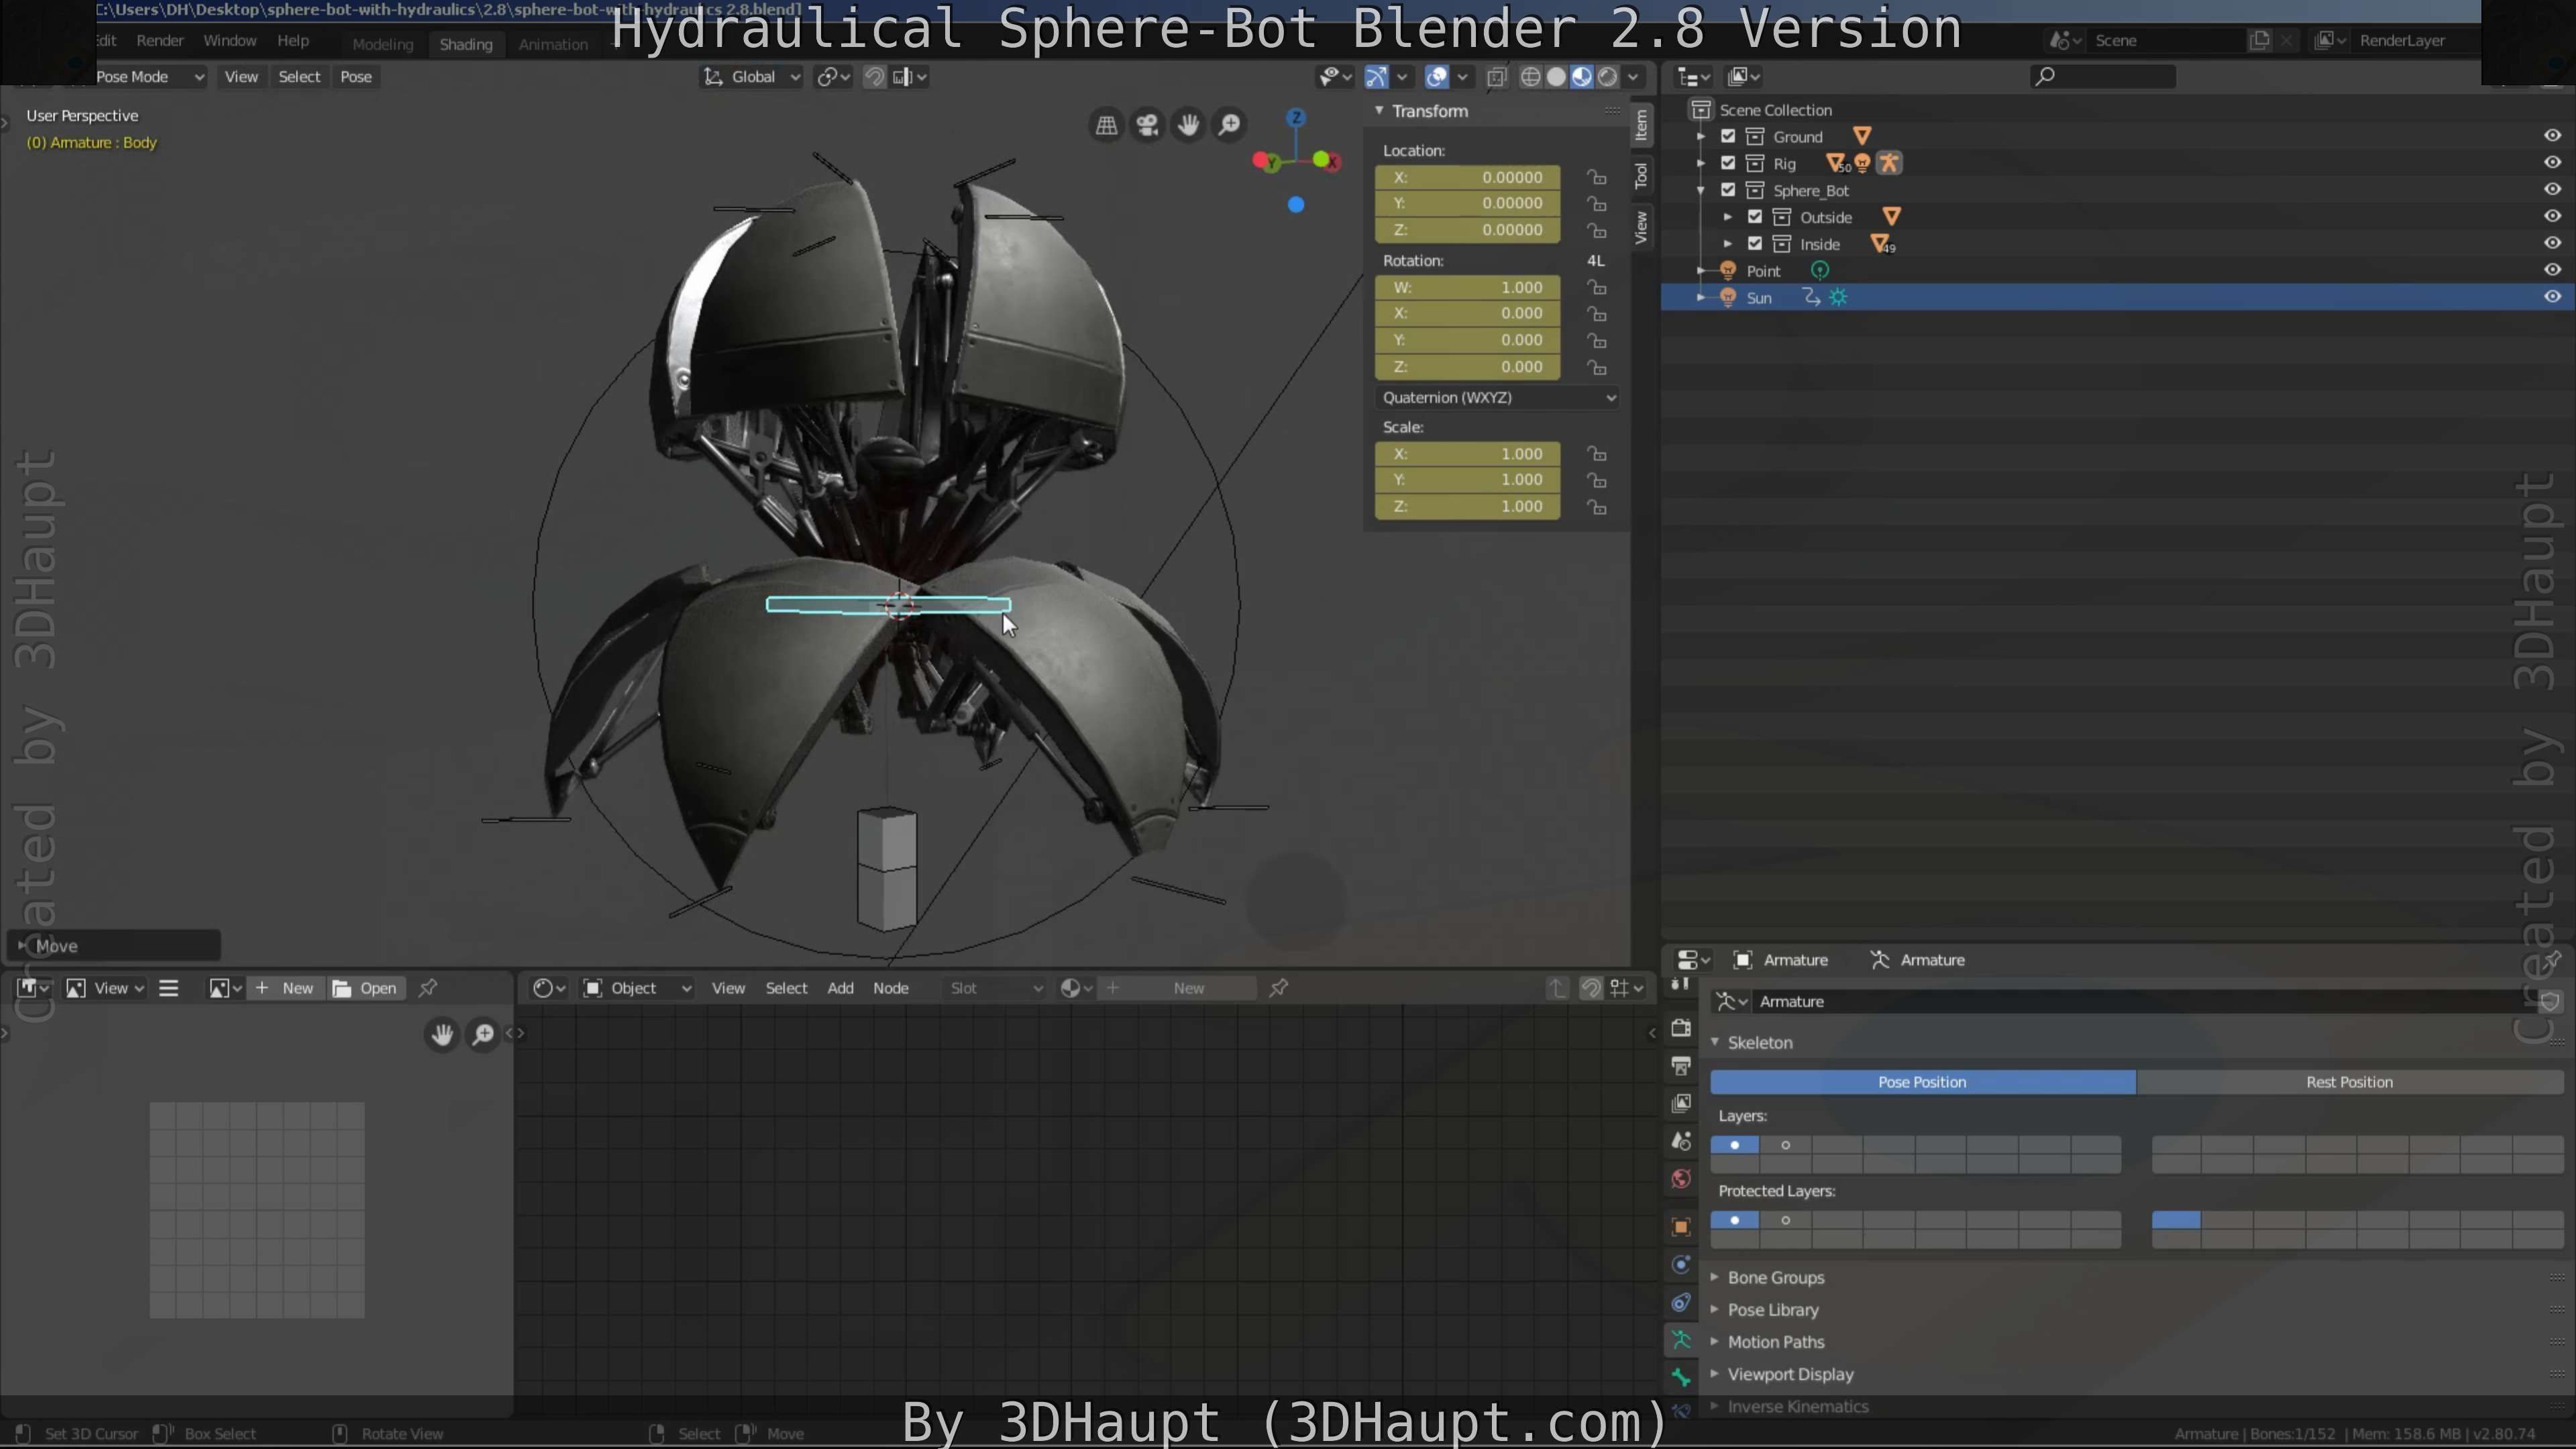The width and height of the screenshot is (2576, 1449).
Task: Toggle the Rig collection checkbox
Action: pyautogui.click(x=1728, y=163)
